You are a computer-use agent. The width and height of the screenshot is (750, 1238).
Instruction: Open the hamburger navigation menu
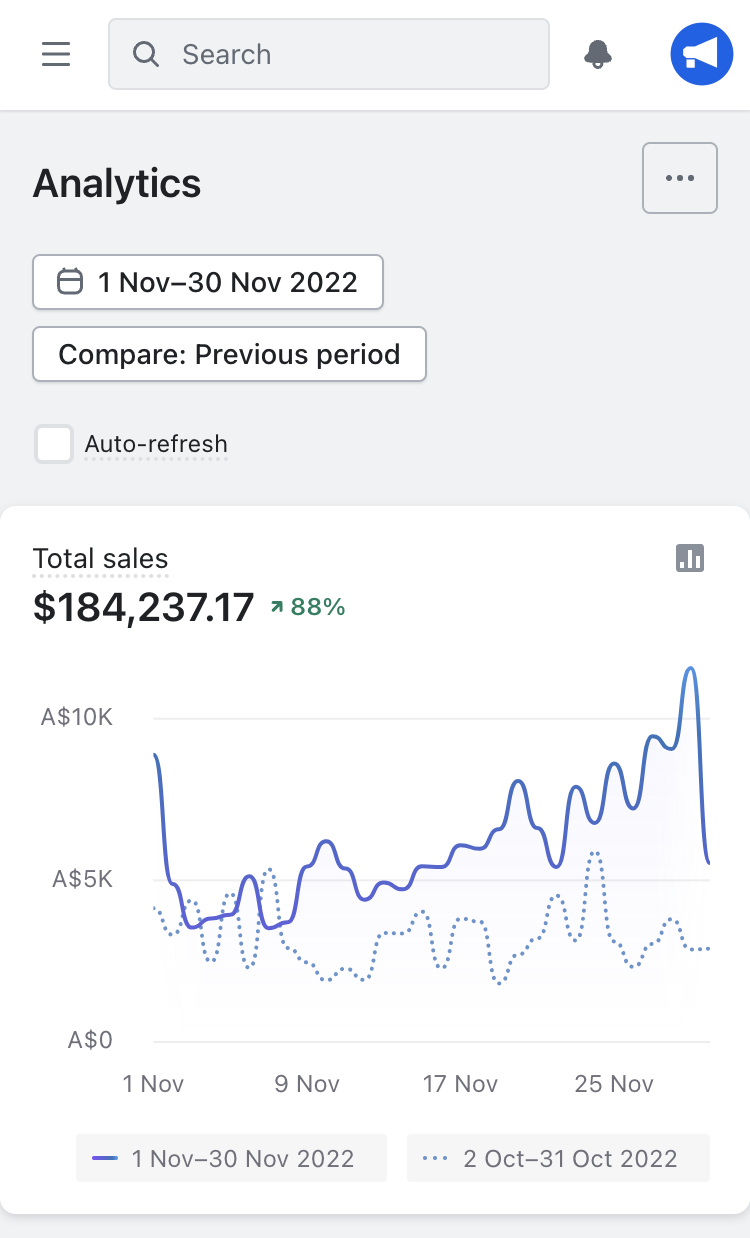click(x=56, y=54)
